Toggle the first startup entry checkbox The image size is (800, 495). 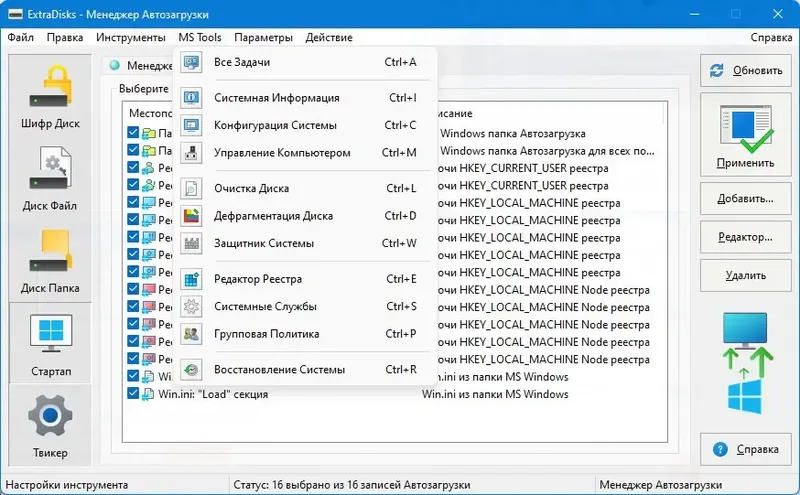click(134, 133)
